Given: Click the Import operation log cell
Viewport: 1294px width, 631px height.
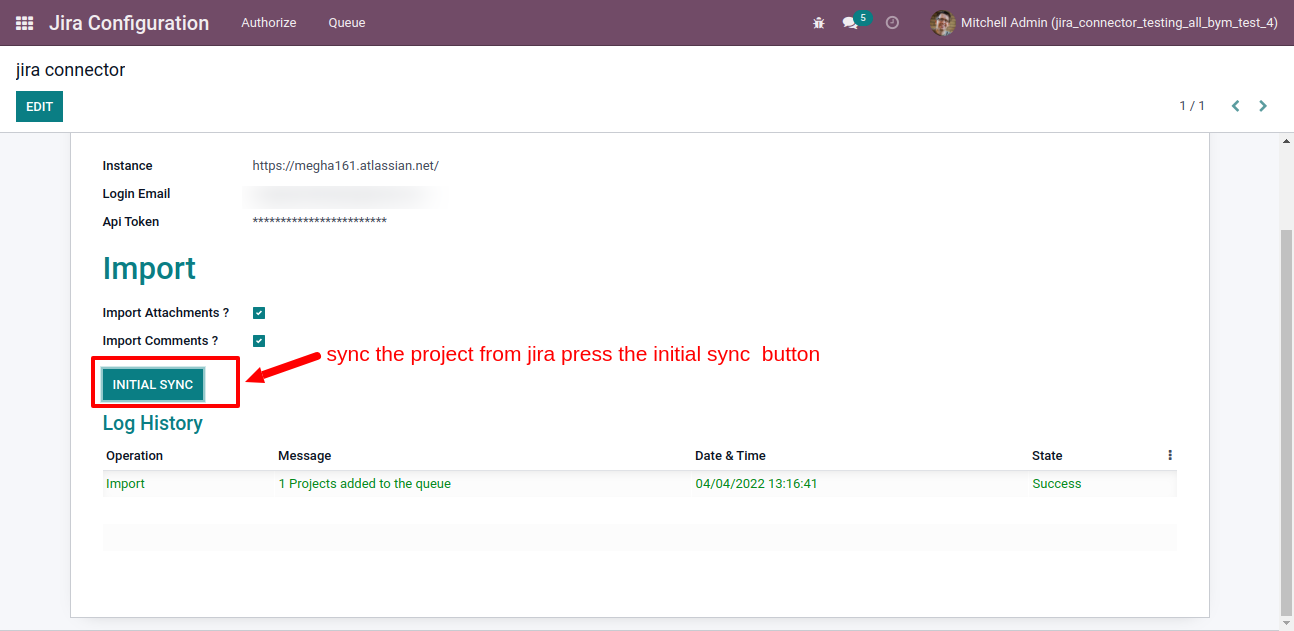Looking at the screenshot, I should click(x=125, y=484).
